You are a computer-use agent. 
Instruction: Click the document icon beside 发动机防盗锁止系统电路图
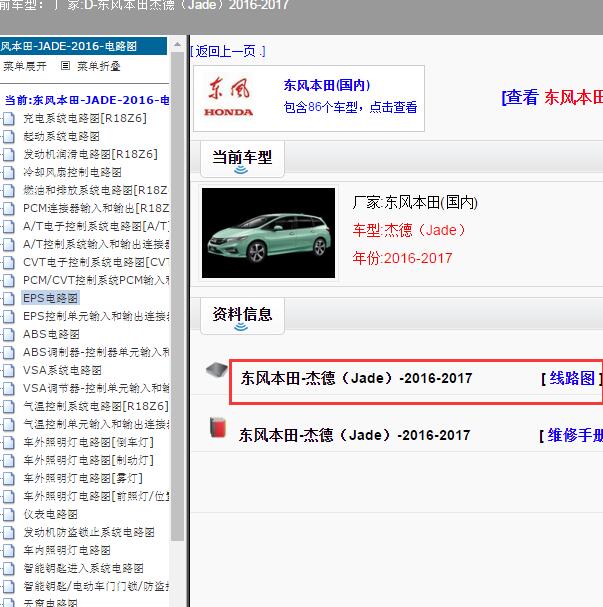point(9,533)
